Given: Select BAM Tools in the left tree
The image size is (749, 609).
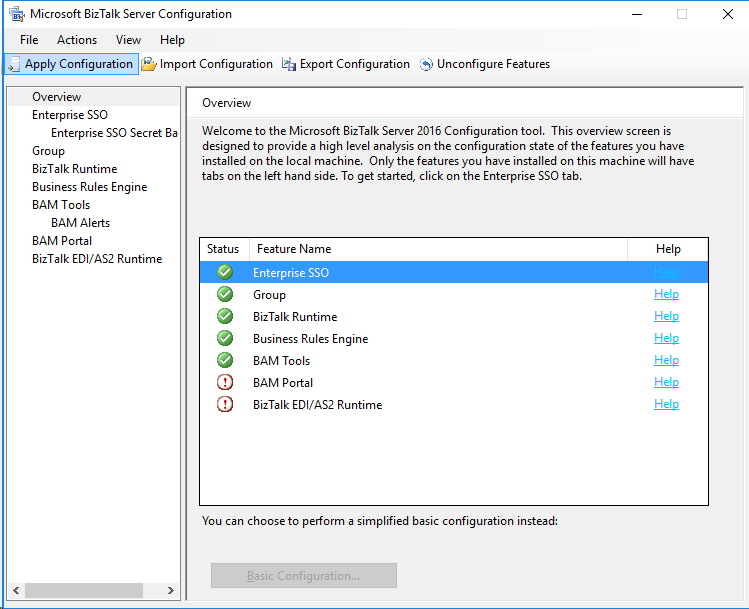Looking at the screenshot, I should pos(61,205).
